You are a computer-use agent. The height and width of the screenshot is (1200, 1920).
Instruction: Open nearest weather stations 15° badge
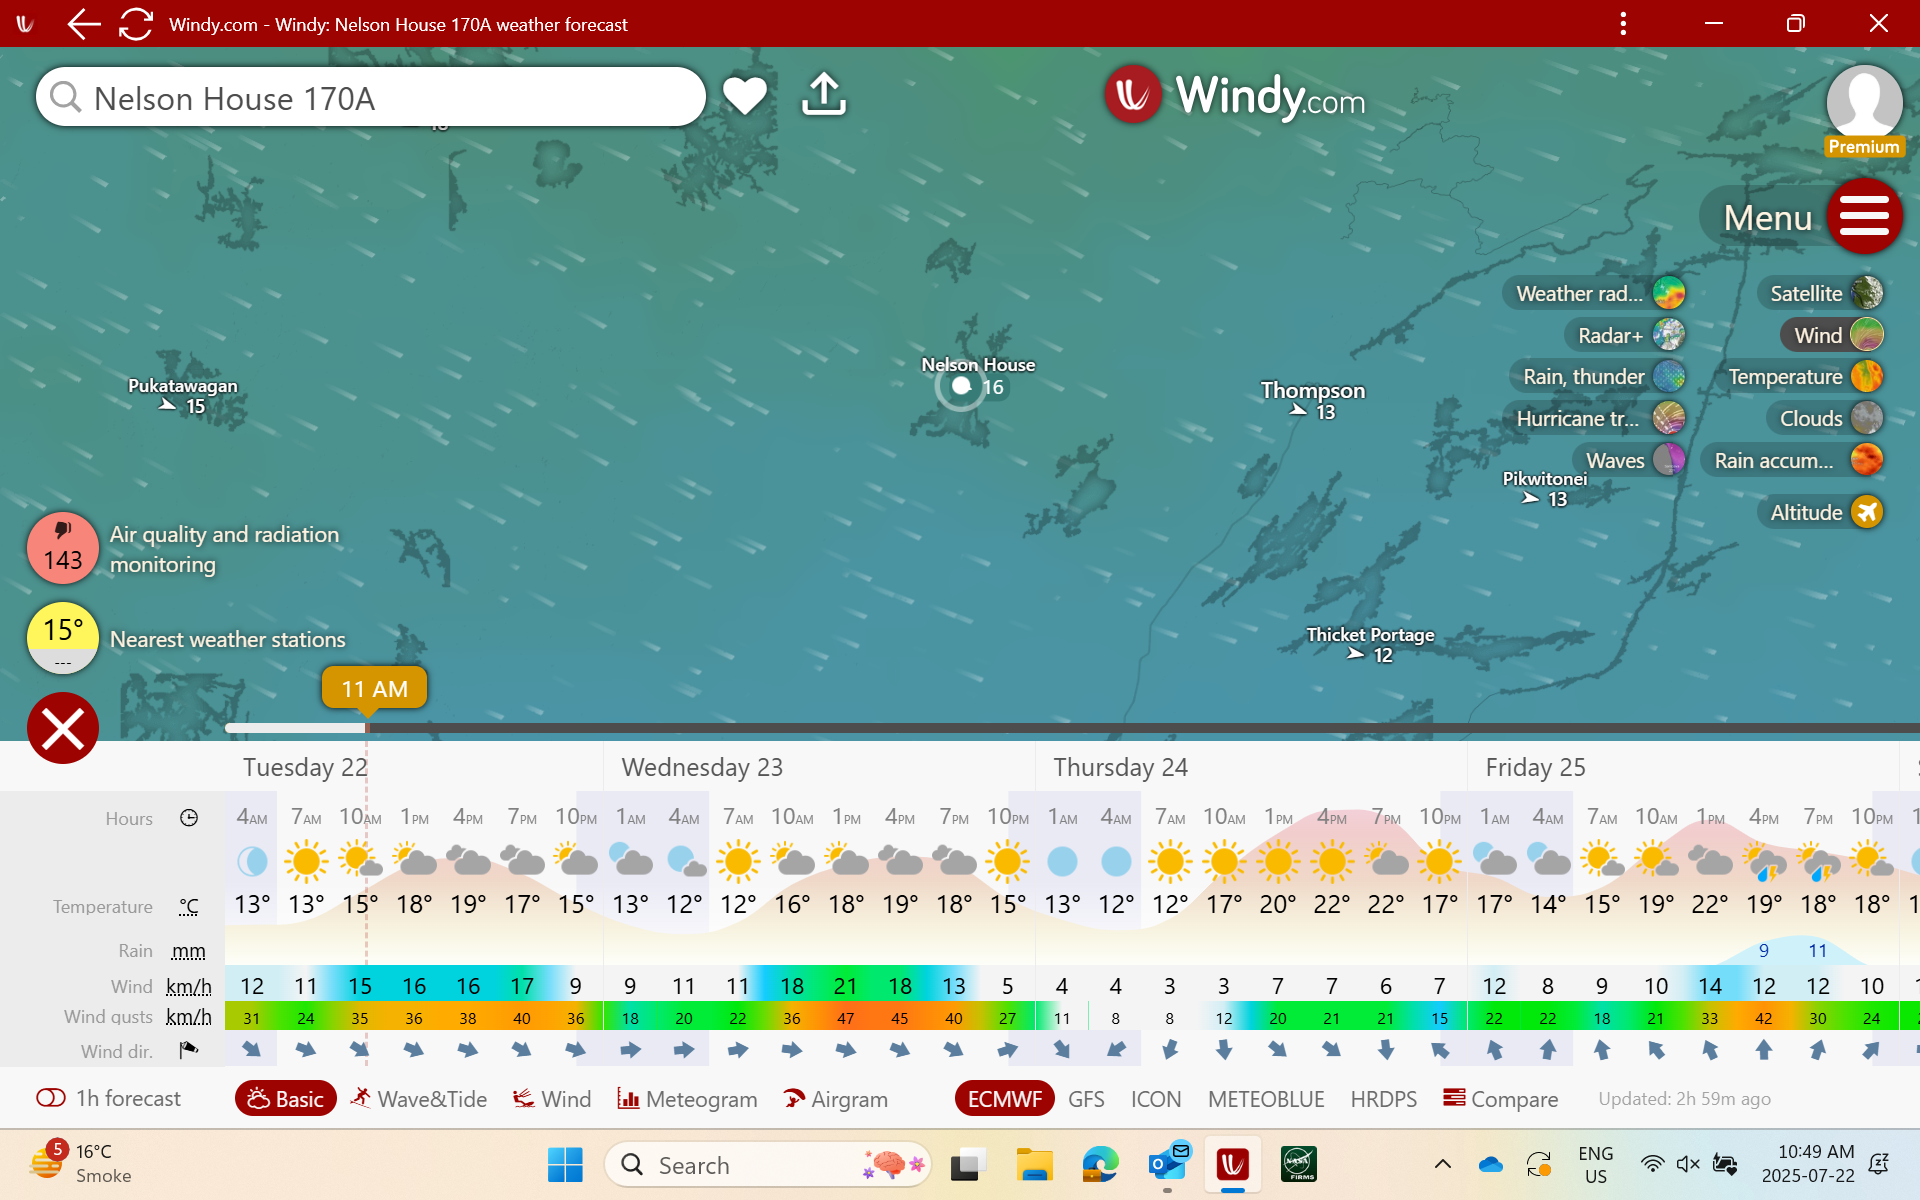62,637
